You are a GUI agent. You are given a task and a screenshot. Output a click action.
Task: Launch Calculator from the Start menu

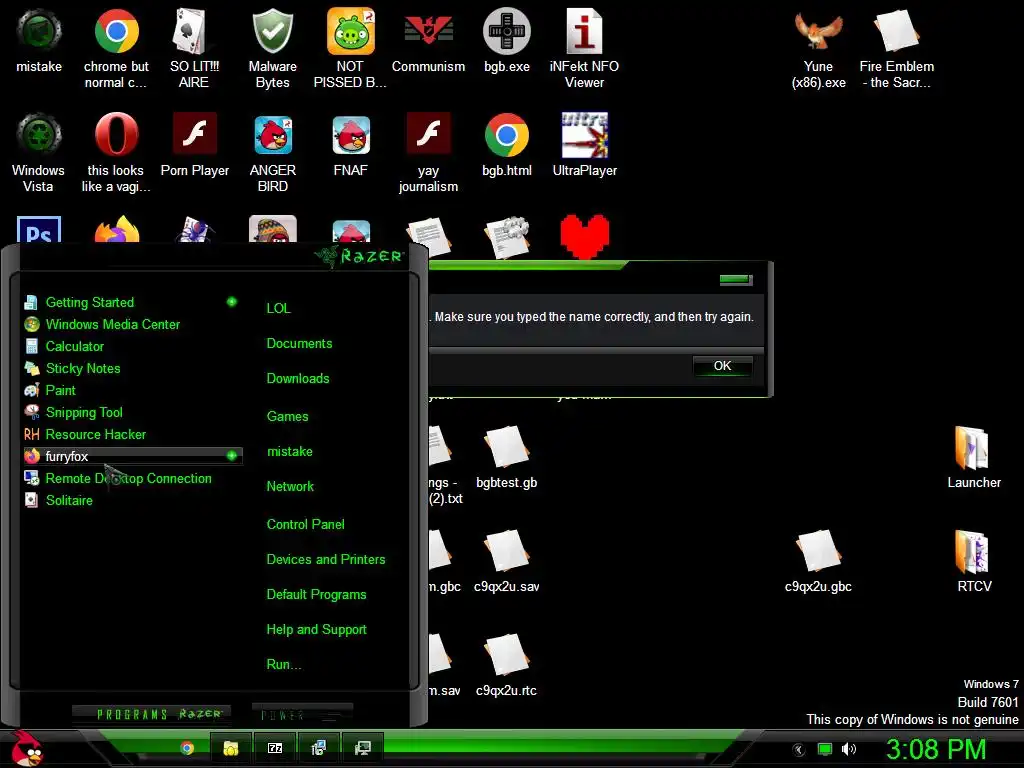point(133,347)
